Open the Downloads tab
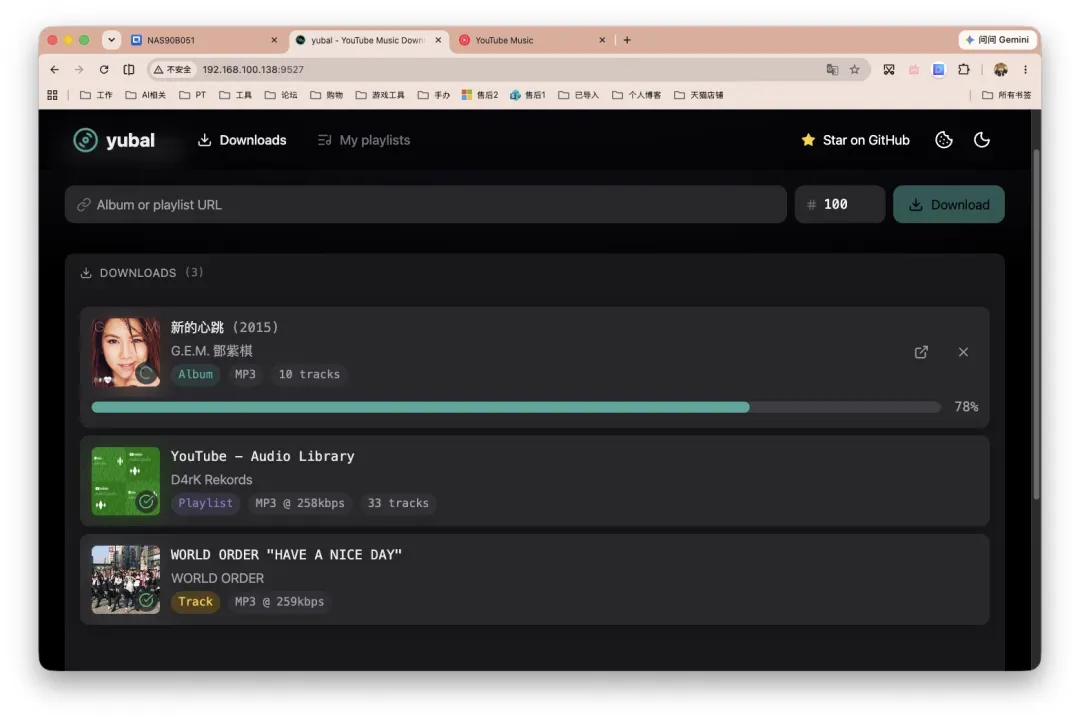 tap(242, 140)
